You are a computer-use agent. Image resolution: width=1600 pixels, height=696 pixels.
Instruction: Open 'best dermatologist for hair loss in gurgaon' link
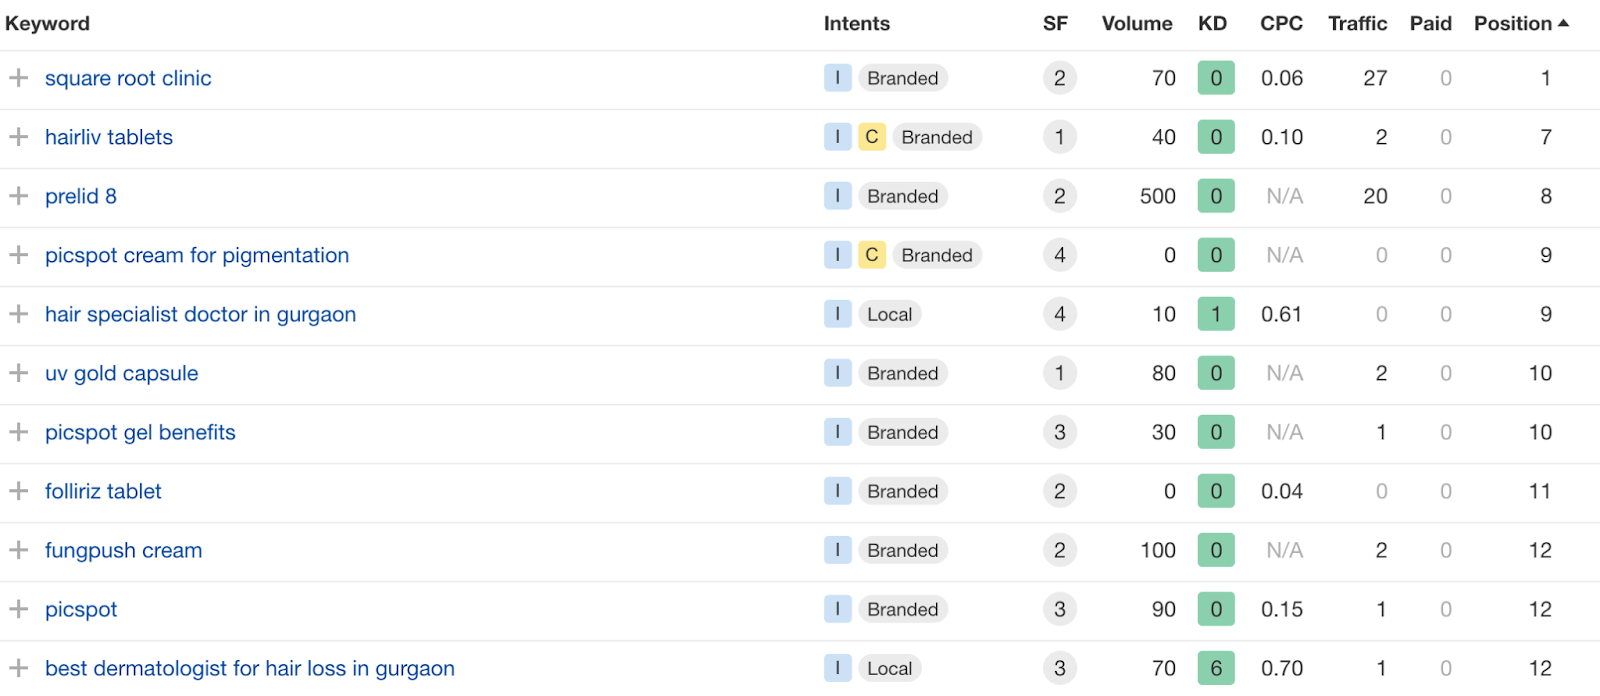click(x=250, y=668)
